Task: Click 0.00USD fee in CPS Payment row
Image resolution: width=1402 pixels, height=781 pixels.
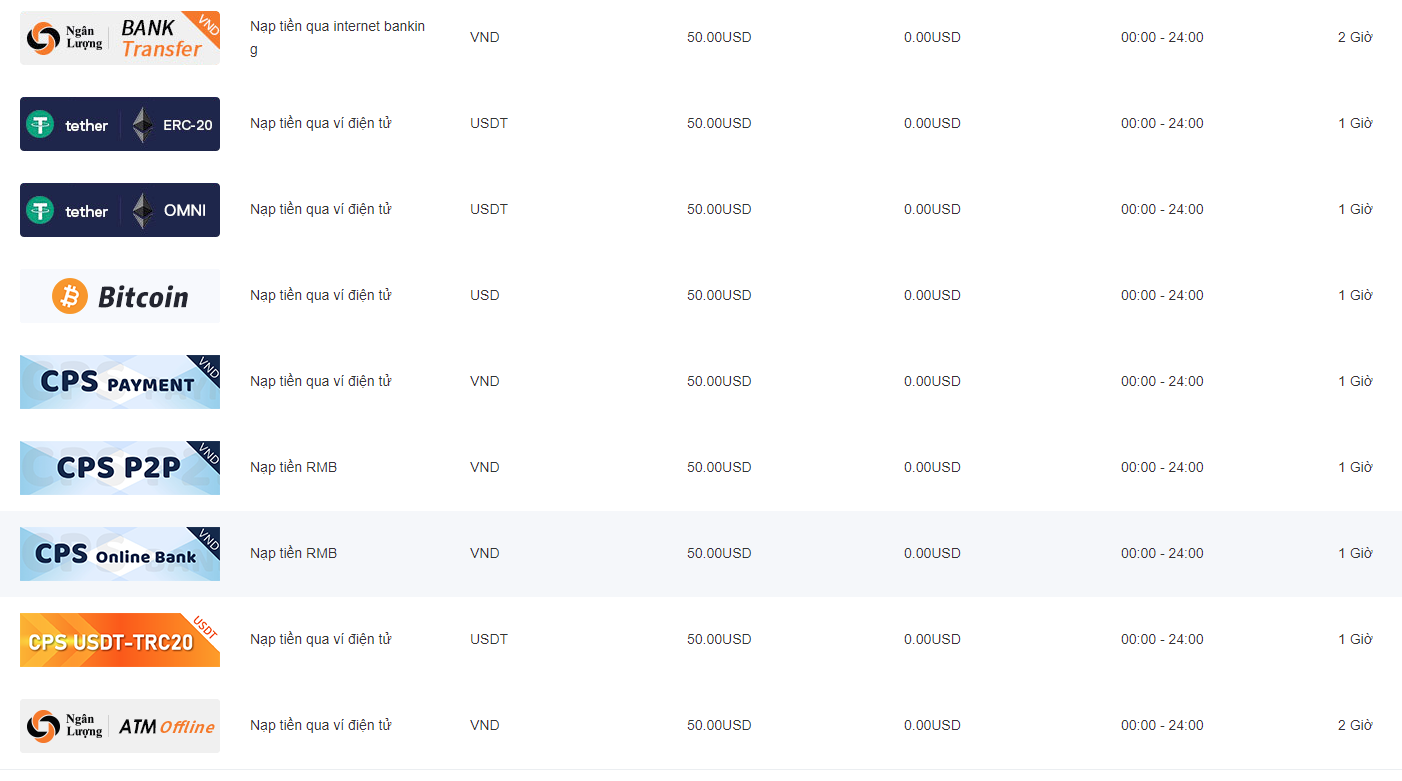Action: [932, 381]
